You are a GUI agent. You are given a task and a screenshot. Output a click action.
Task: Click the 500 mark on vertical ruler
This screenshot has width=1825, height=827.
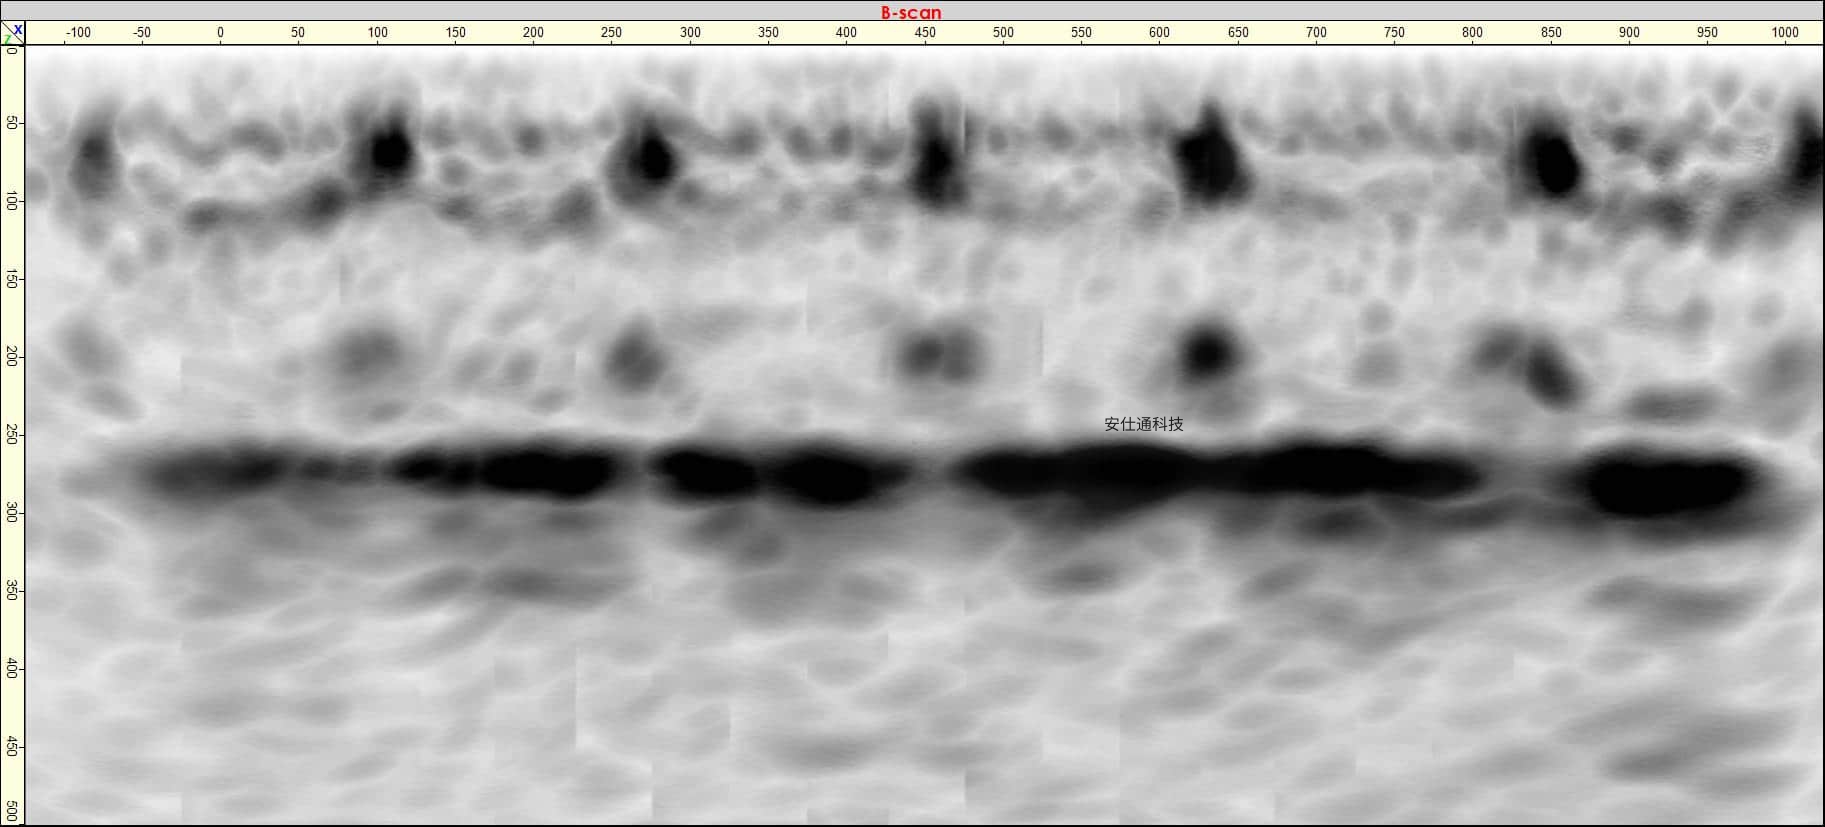pyautogui.click(x=12, y=810)
